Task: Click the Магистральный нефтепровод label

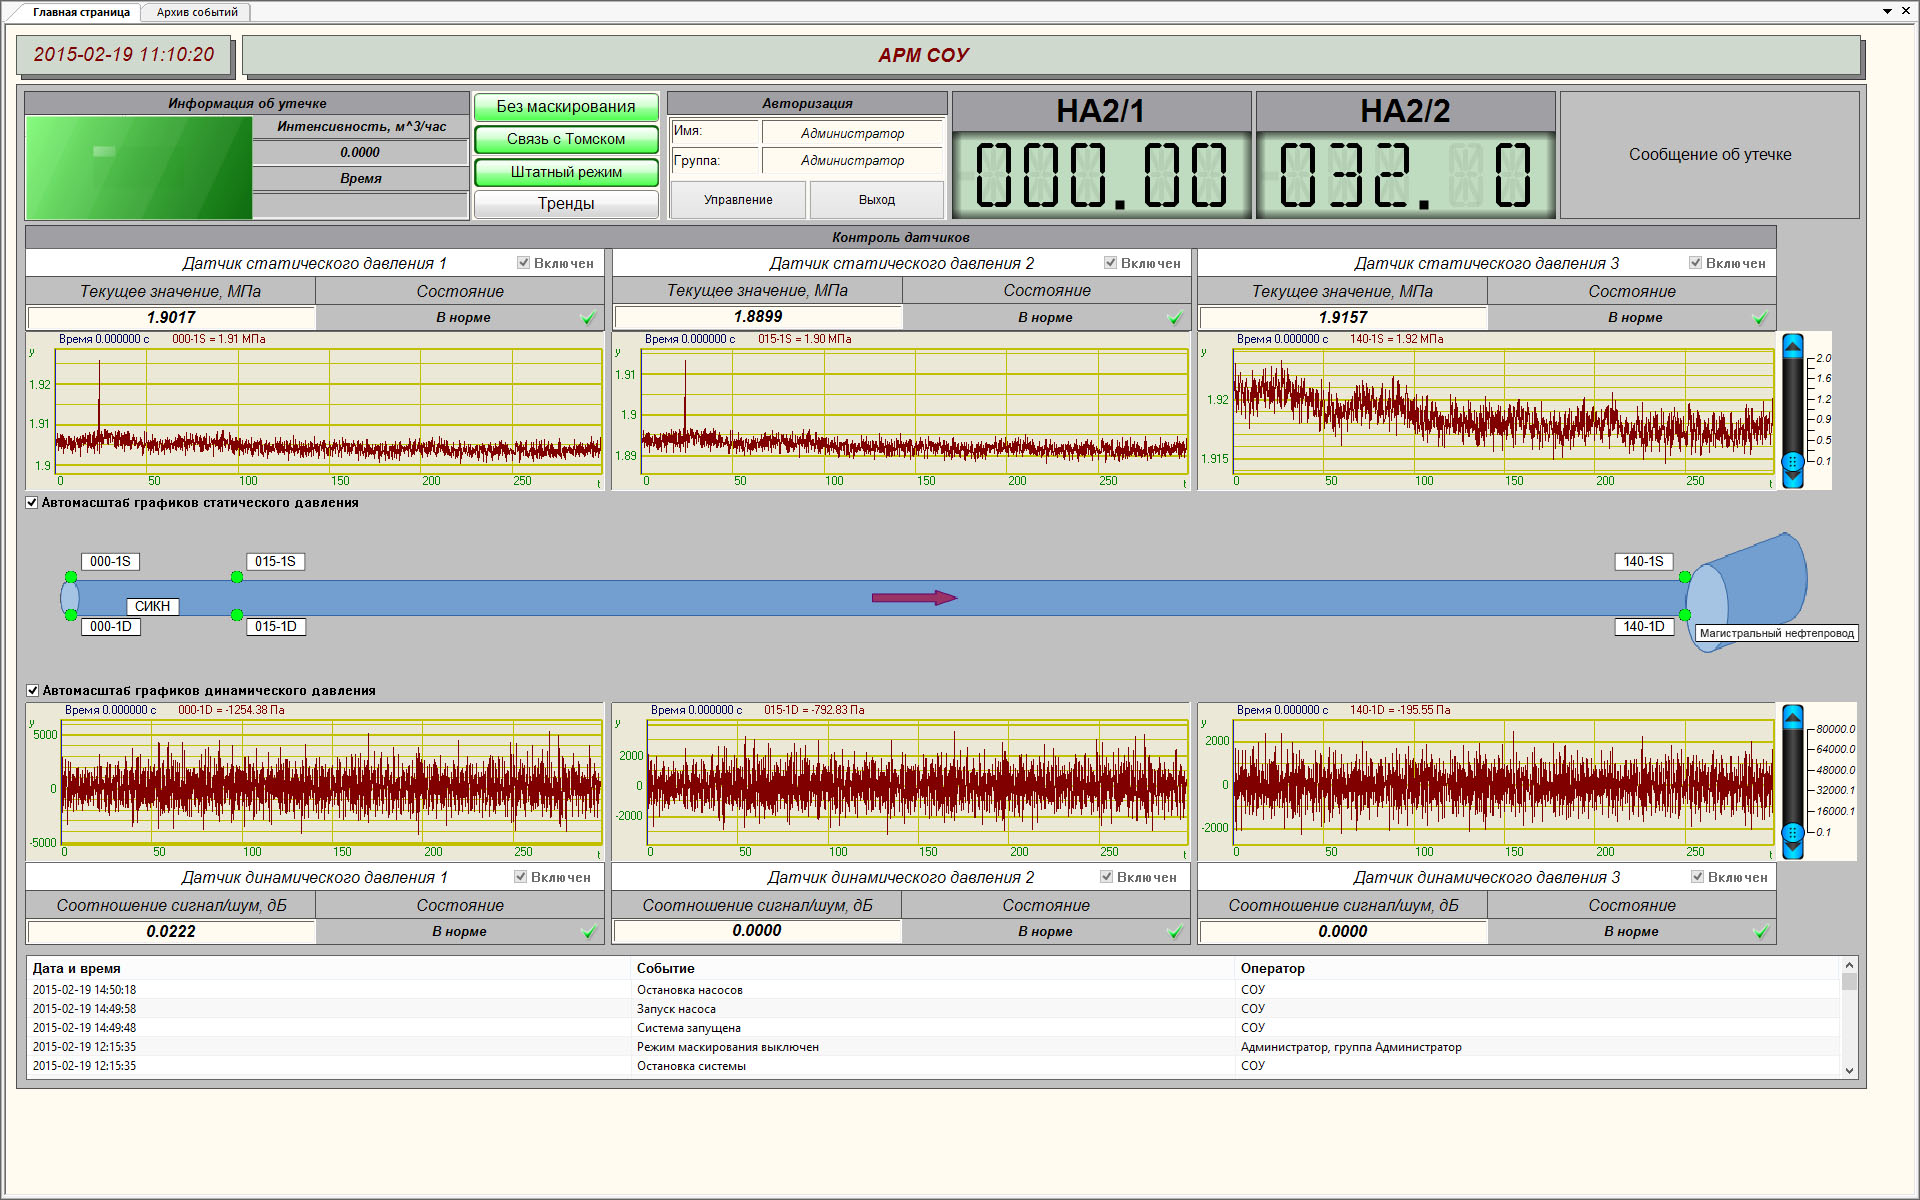Action: coord(1776,633)
